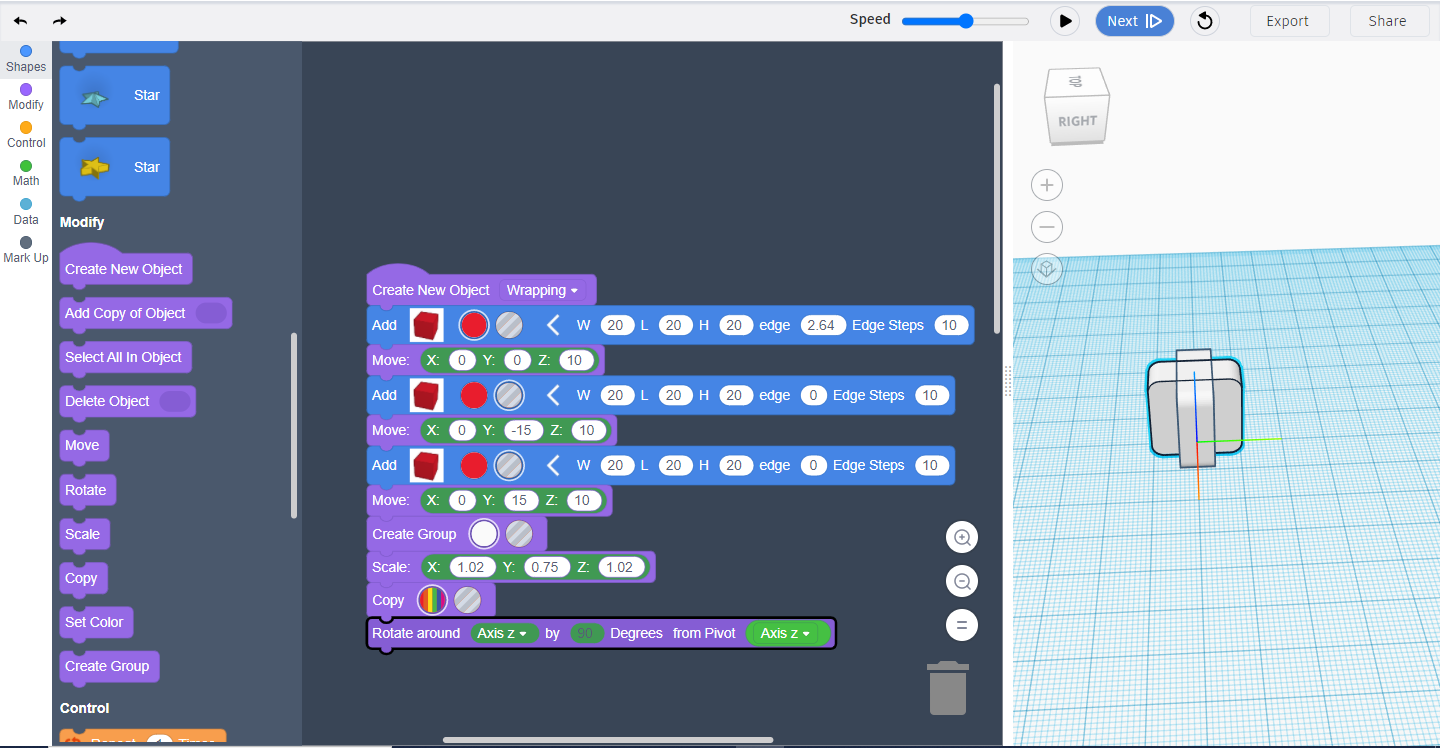Click the reset circular arrow icon
This screenshot has height=748, width=1440.
click(1204, 21)
